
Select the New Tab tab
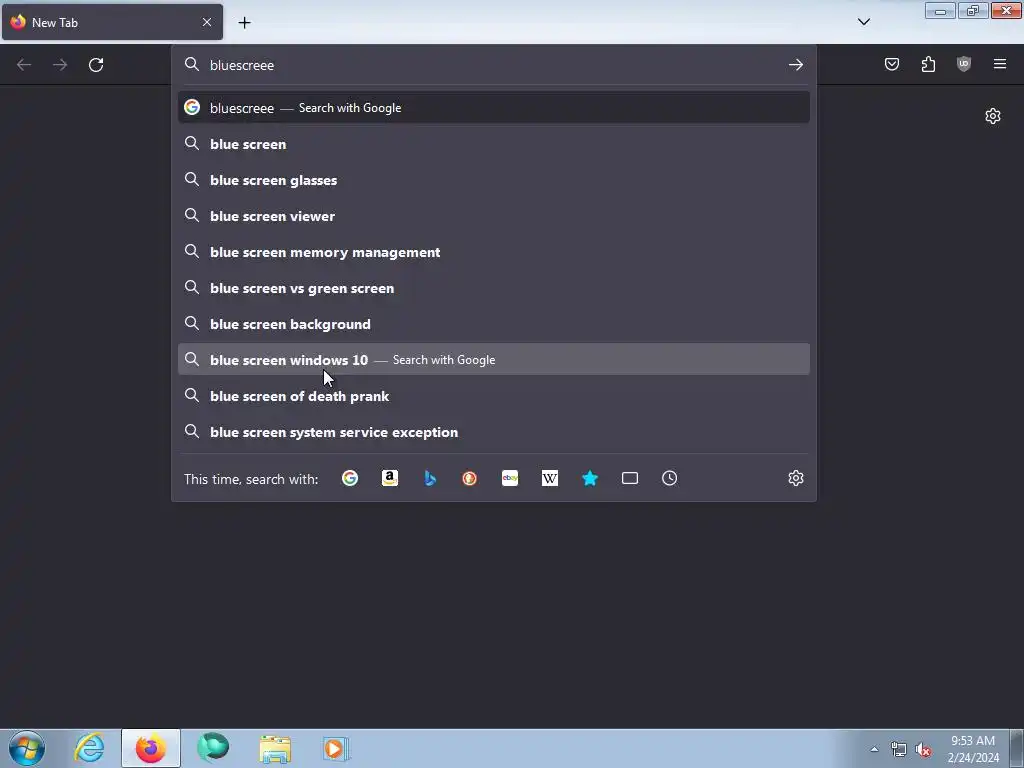112,22
